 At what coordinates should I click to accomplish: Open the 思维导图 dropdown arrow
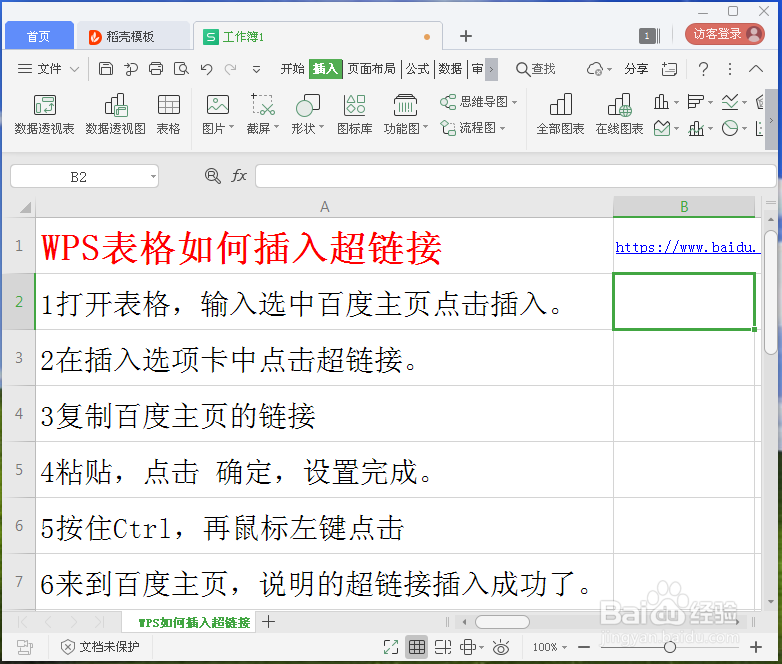tap(514, 102)
